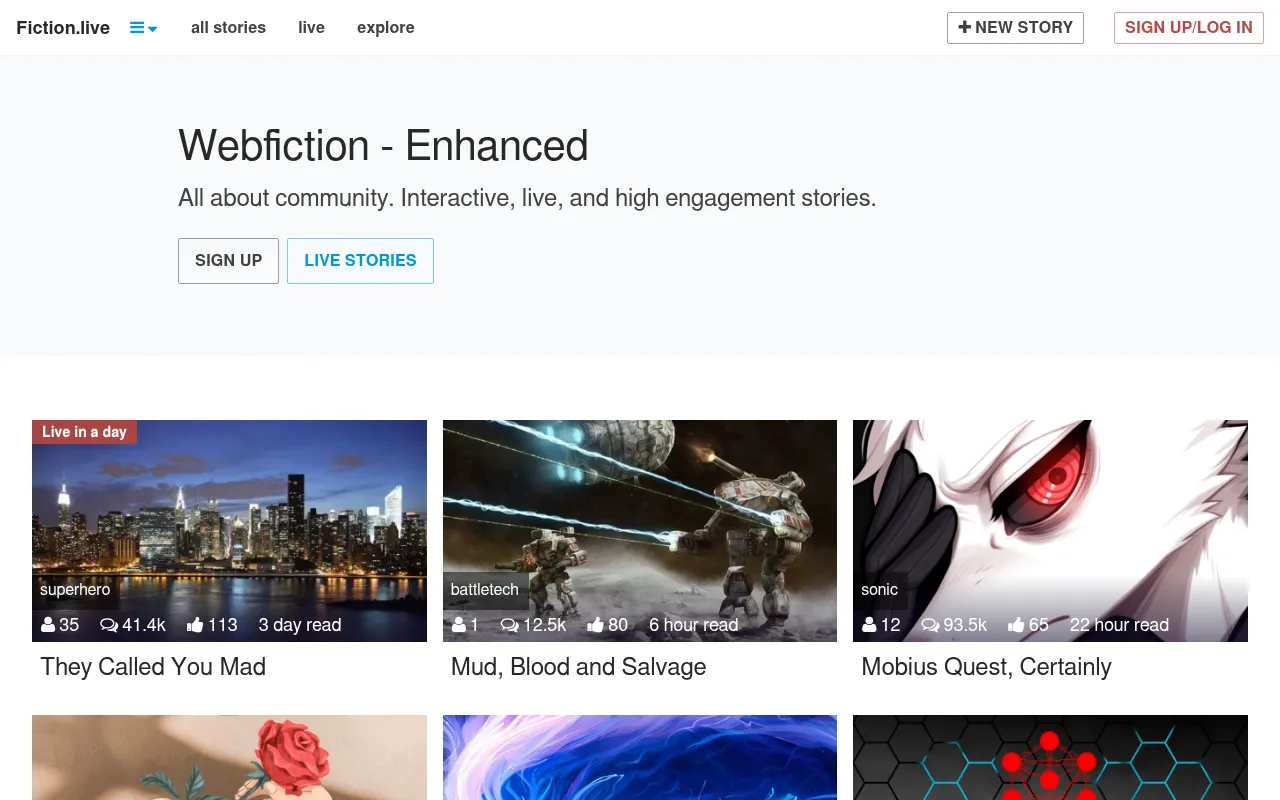1280x800 pixels.
Task: Open the live nav link
Action: (x=311, y=28)
